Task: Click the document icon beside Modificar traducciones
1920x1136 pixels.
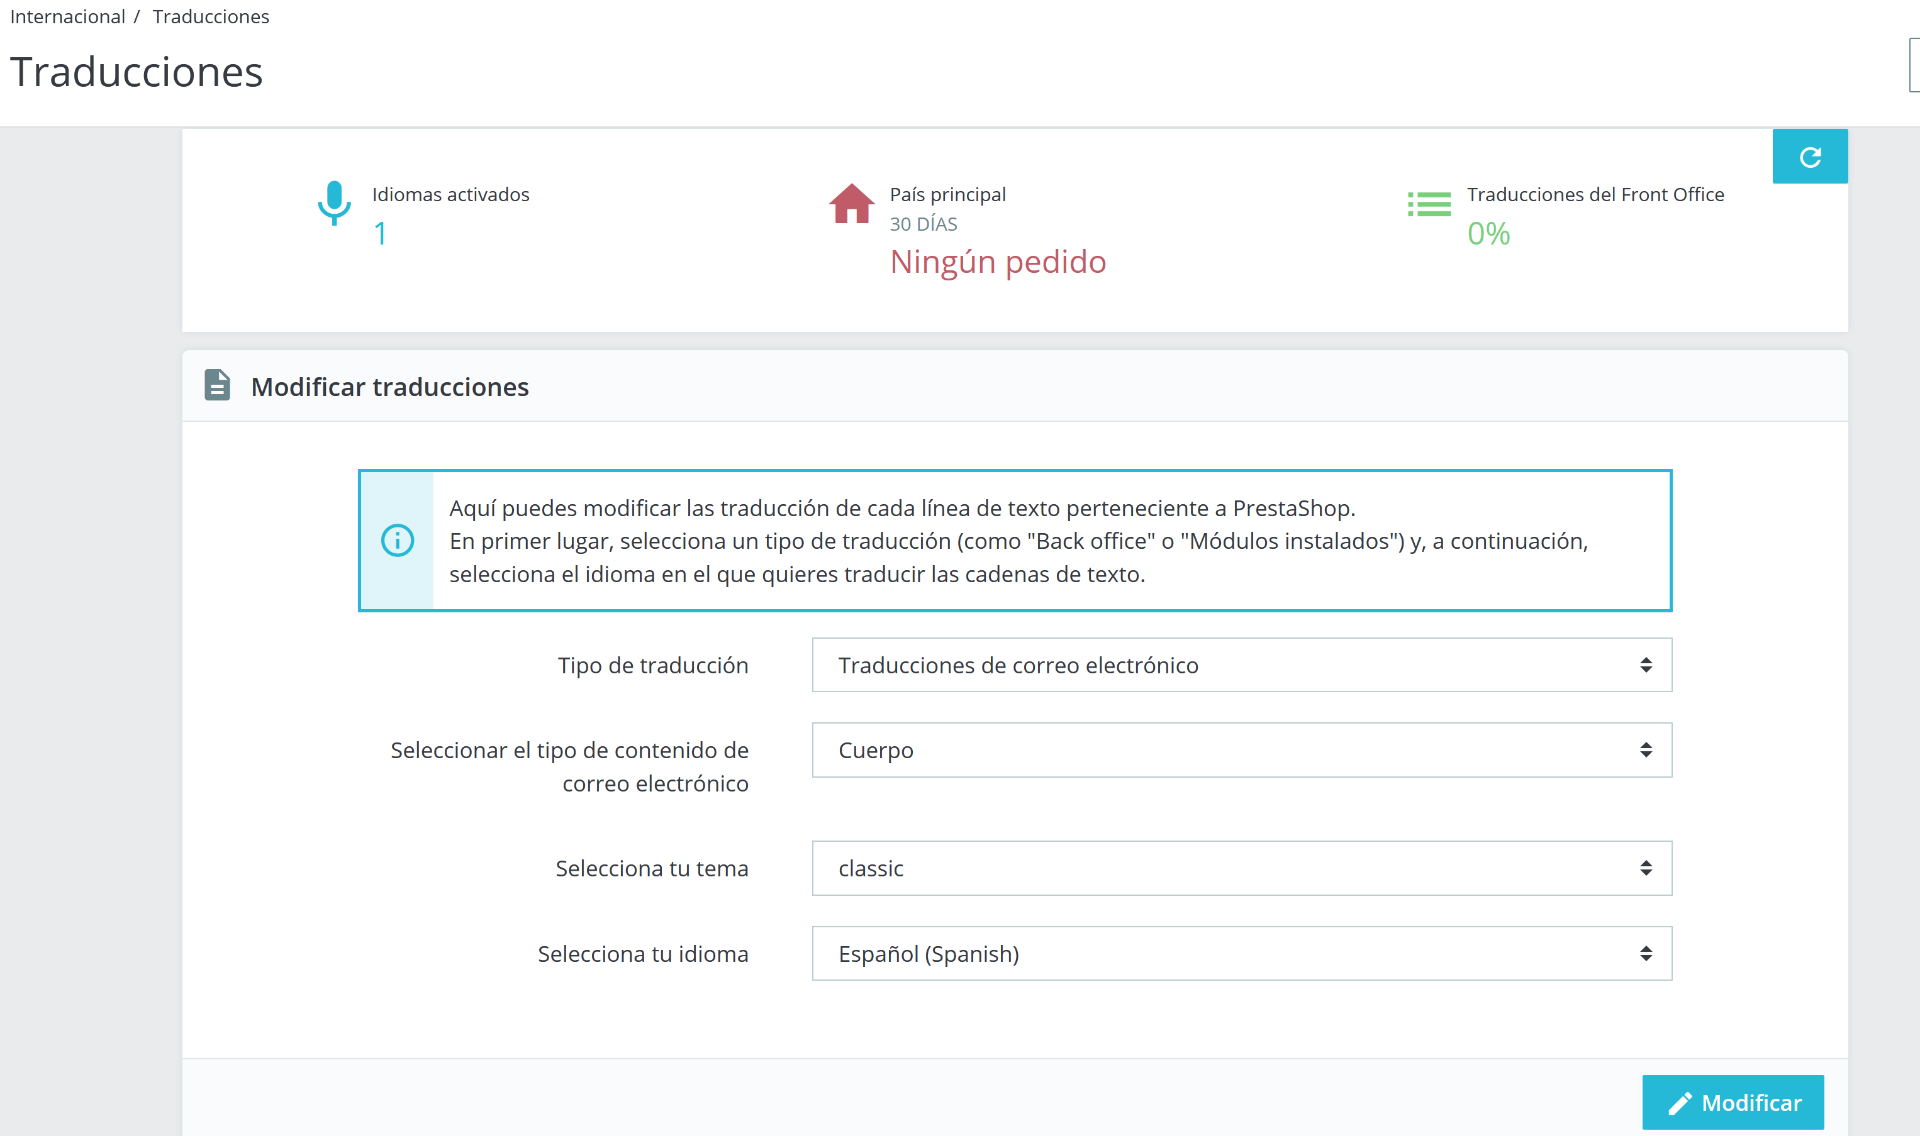Action: (217, 385)
